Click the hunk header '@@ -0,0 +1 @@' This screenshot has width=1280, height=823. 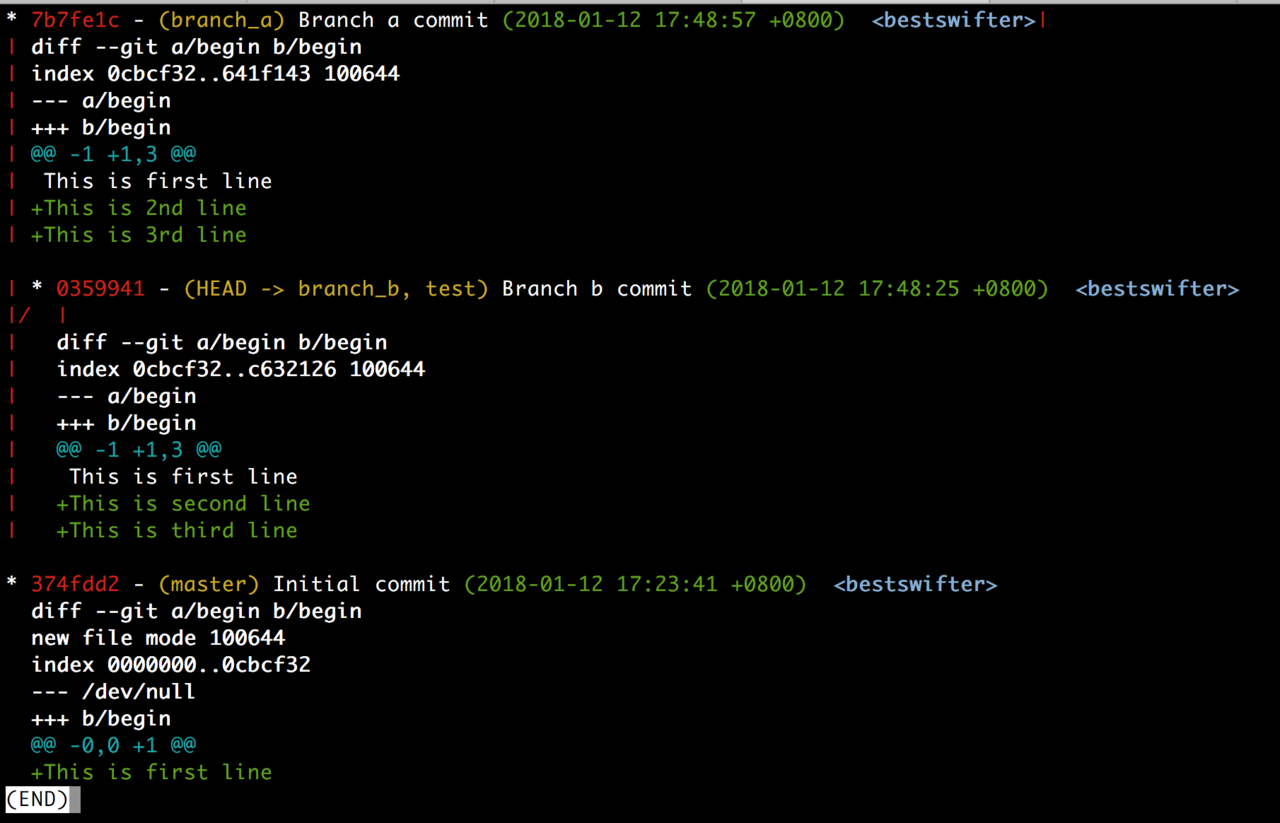point(113,745)
